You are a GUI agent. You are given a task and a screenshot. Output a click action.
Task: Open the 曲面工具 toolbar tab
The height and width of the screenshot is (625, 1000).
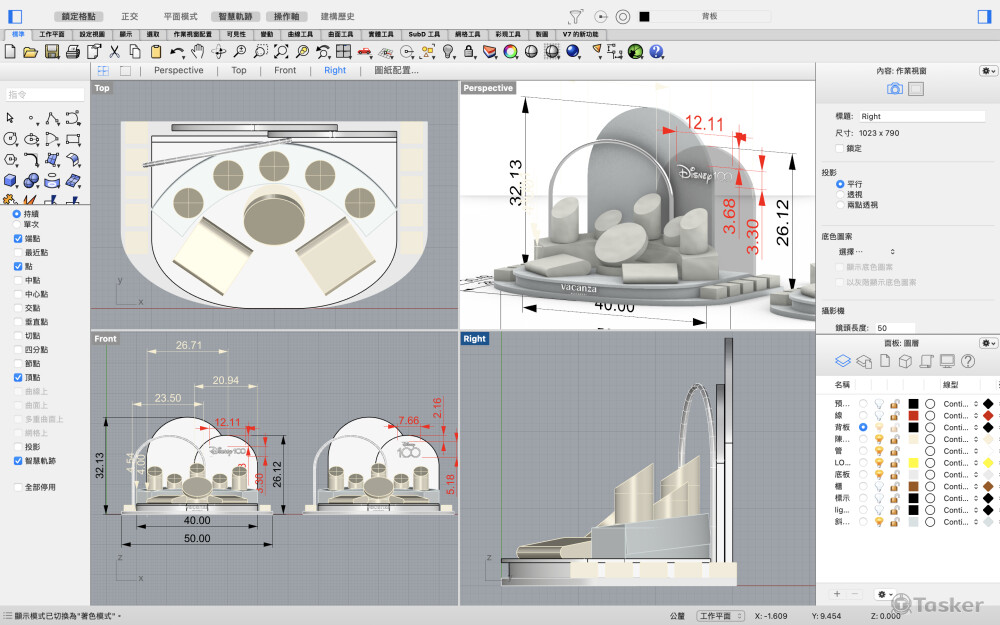point(342,34)
